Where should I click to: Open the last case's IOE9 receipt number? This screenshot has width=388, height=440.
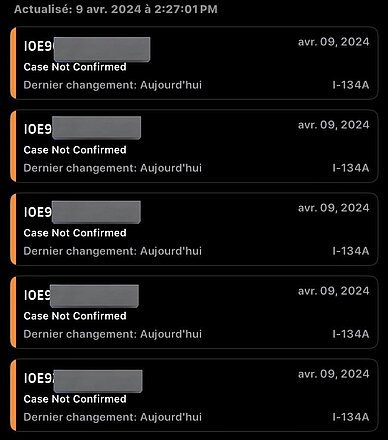83,379
